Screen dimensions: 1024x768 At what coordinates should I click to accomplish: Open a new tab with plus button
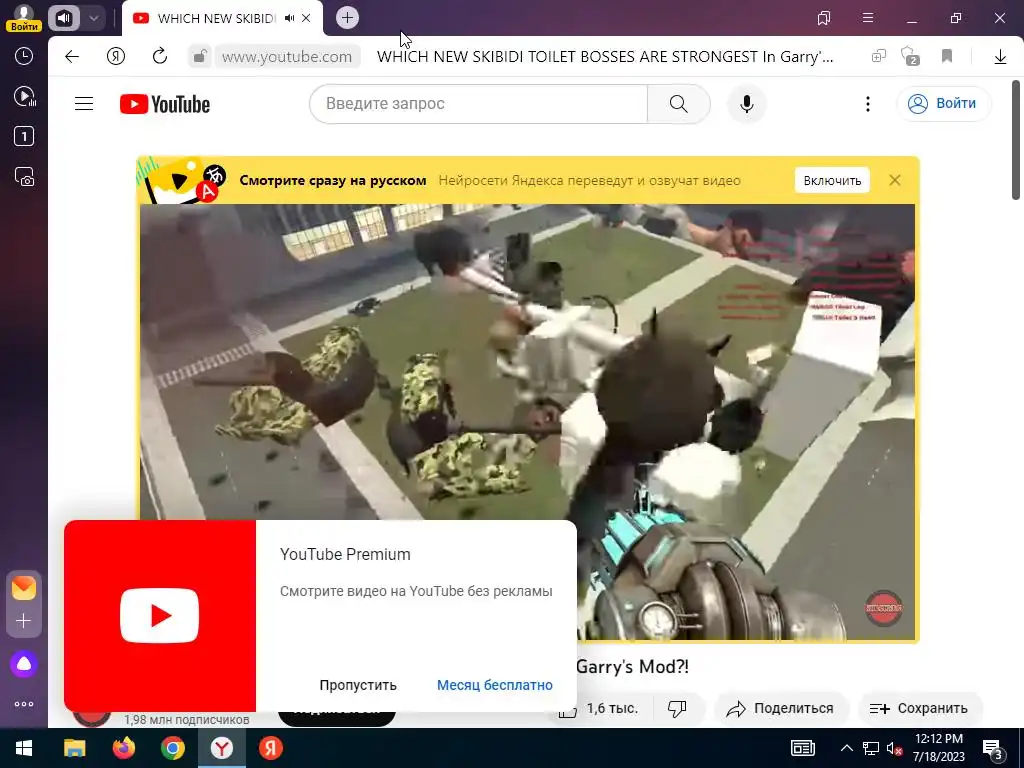pyautogui.click(x=347, y=18)
